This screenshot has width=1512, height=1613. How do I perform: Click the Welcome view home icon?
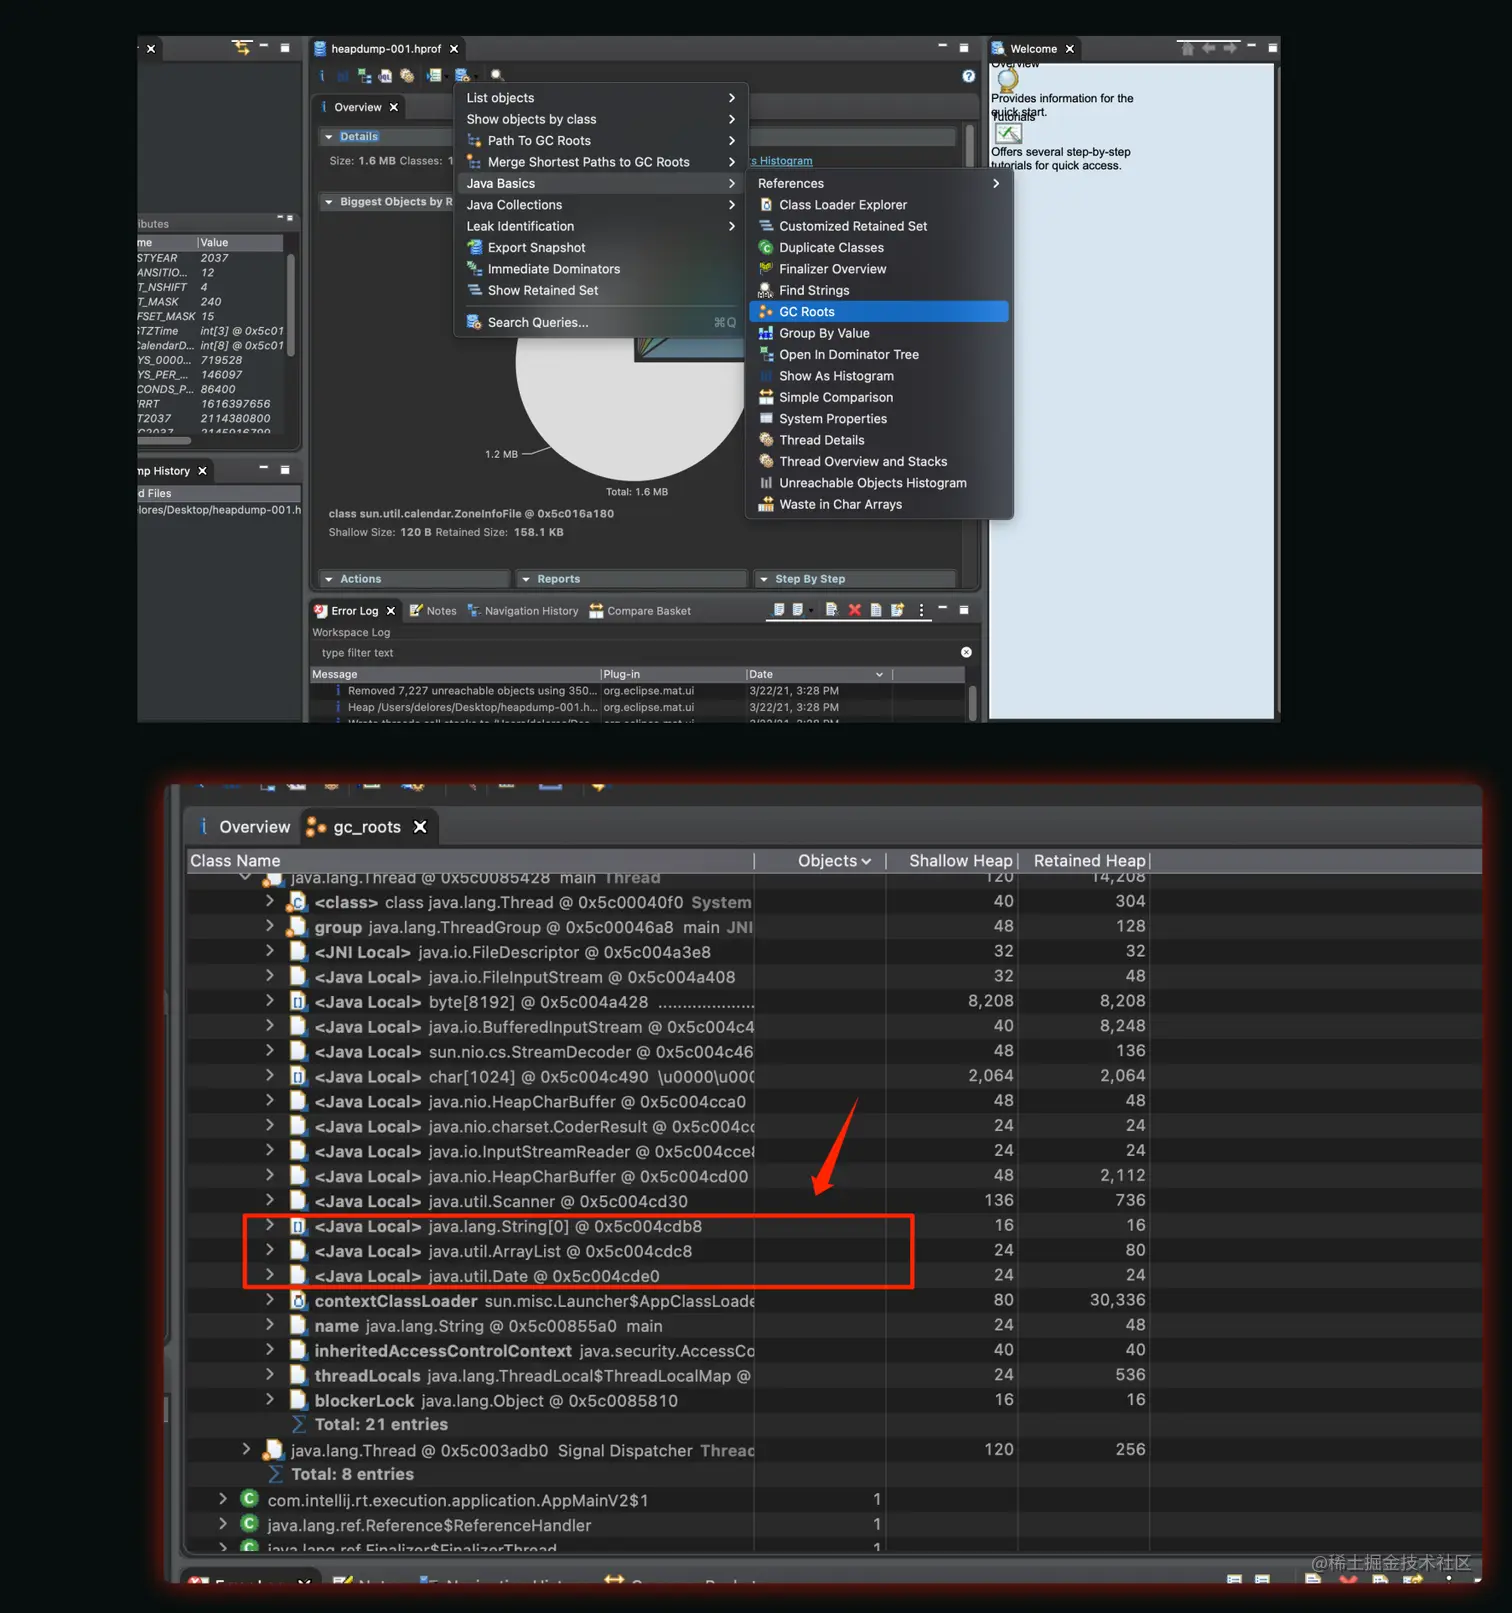click(x=1187, y=48)
